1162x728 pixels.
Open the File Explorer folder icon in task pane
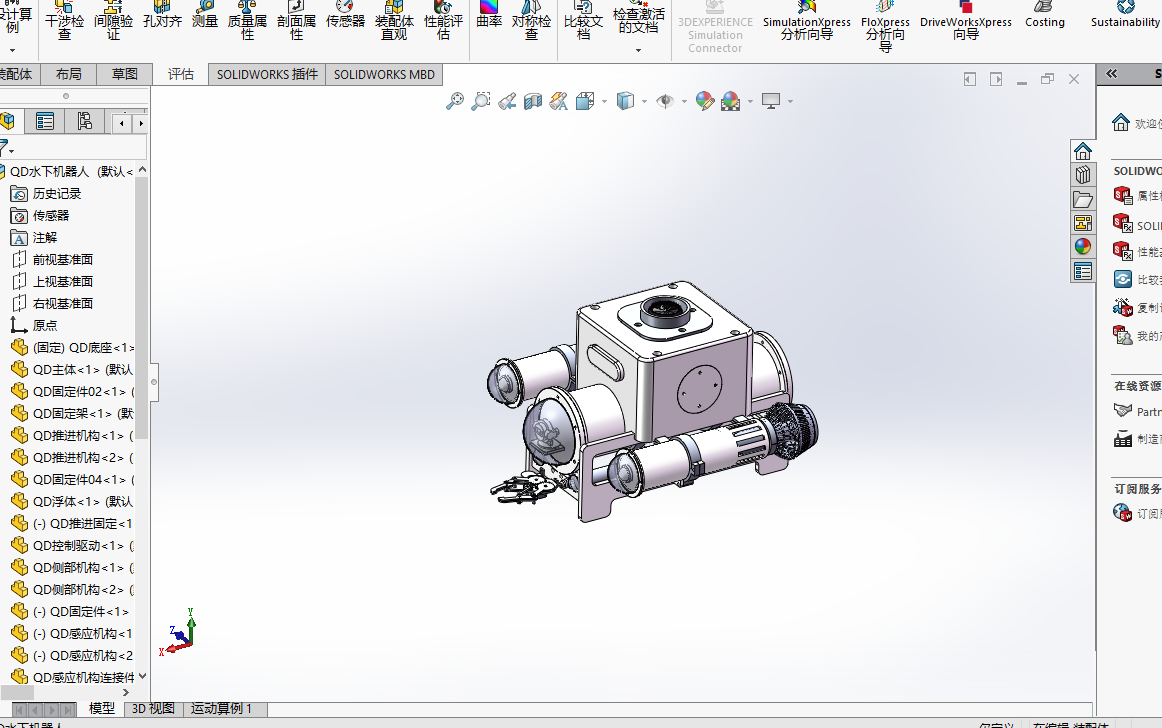tap(1083, 199)
